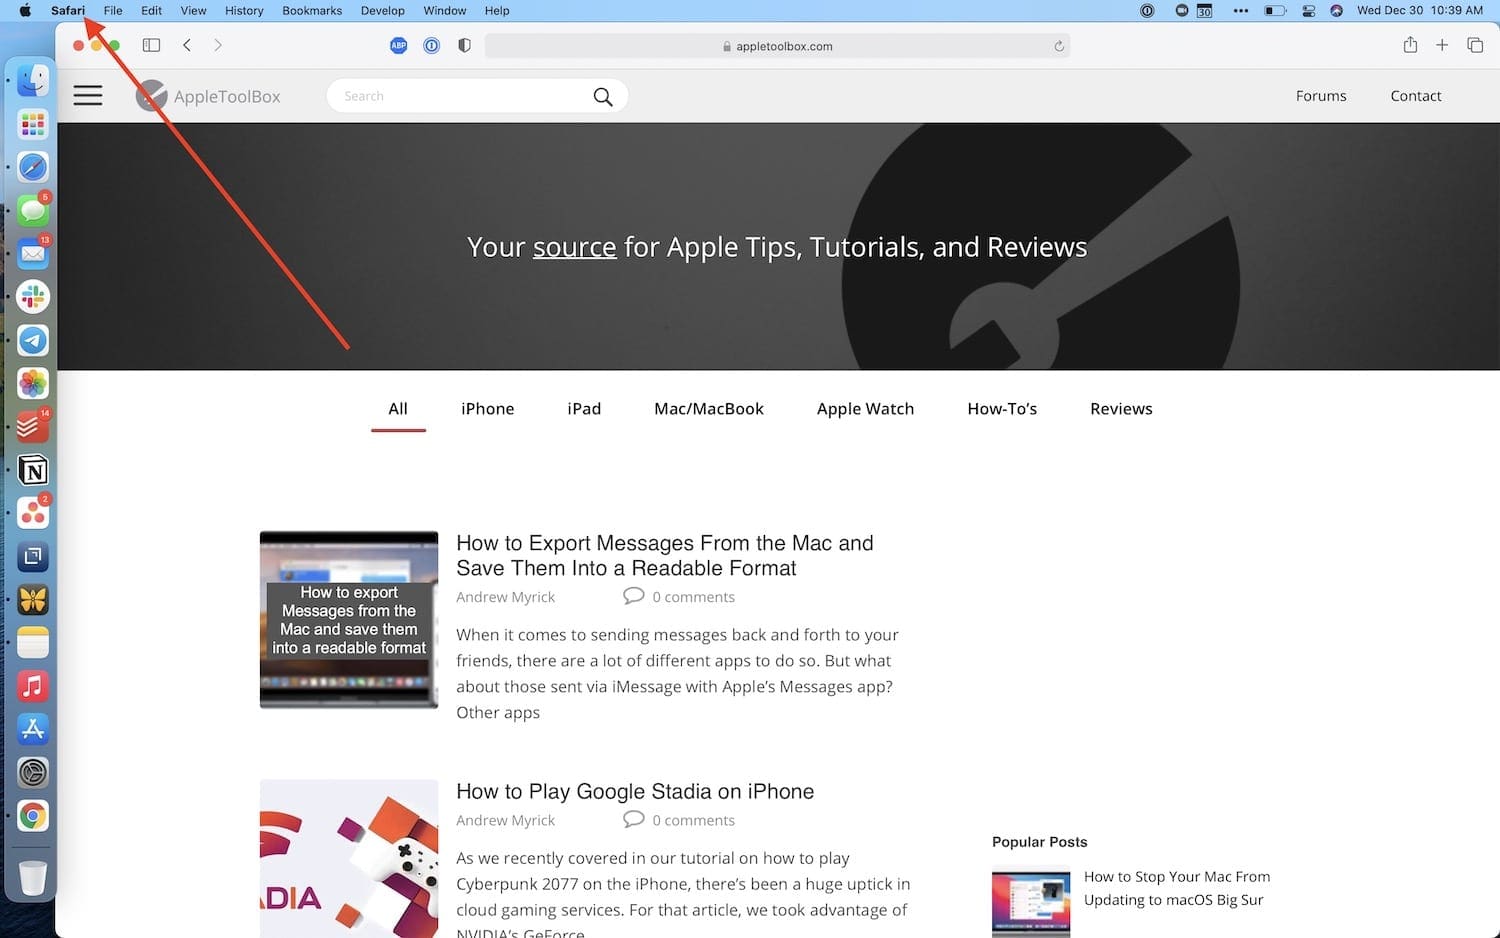The height and width of the screenshot is (938, 1500).
Task: Open the Privacy Report shield icon
Action: tap(464, 45)
